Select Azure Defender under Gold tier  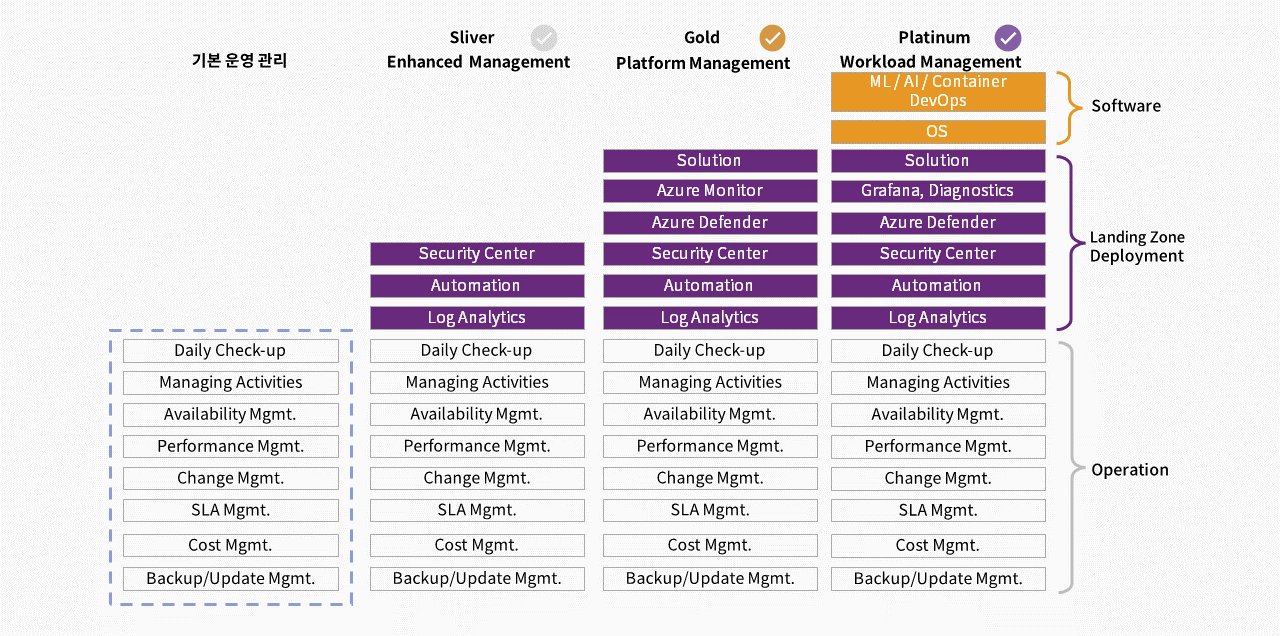coord(710,223)
